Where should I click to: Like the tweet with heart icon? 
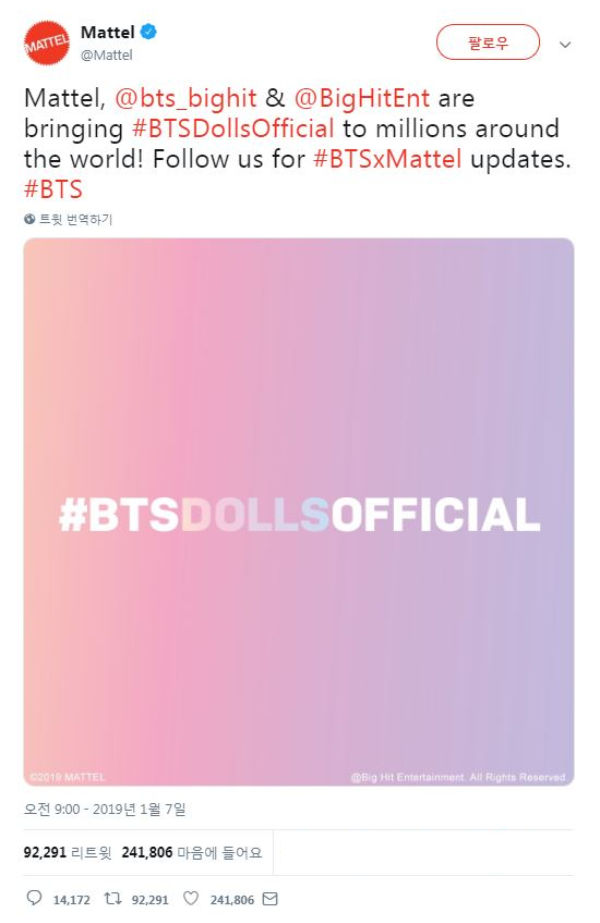(x=191, y=898)
